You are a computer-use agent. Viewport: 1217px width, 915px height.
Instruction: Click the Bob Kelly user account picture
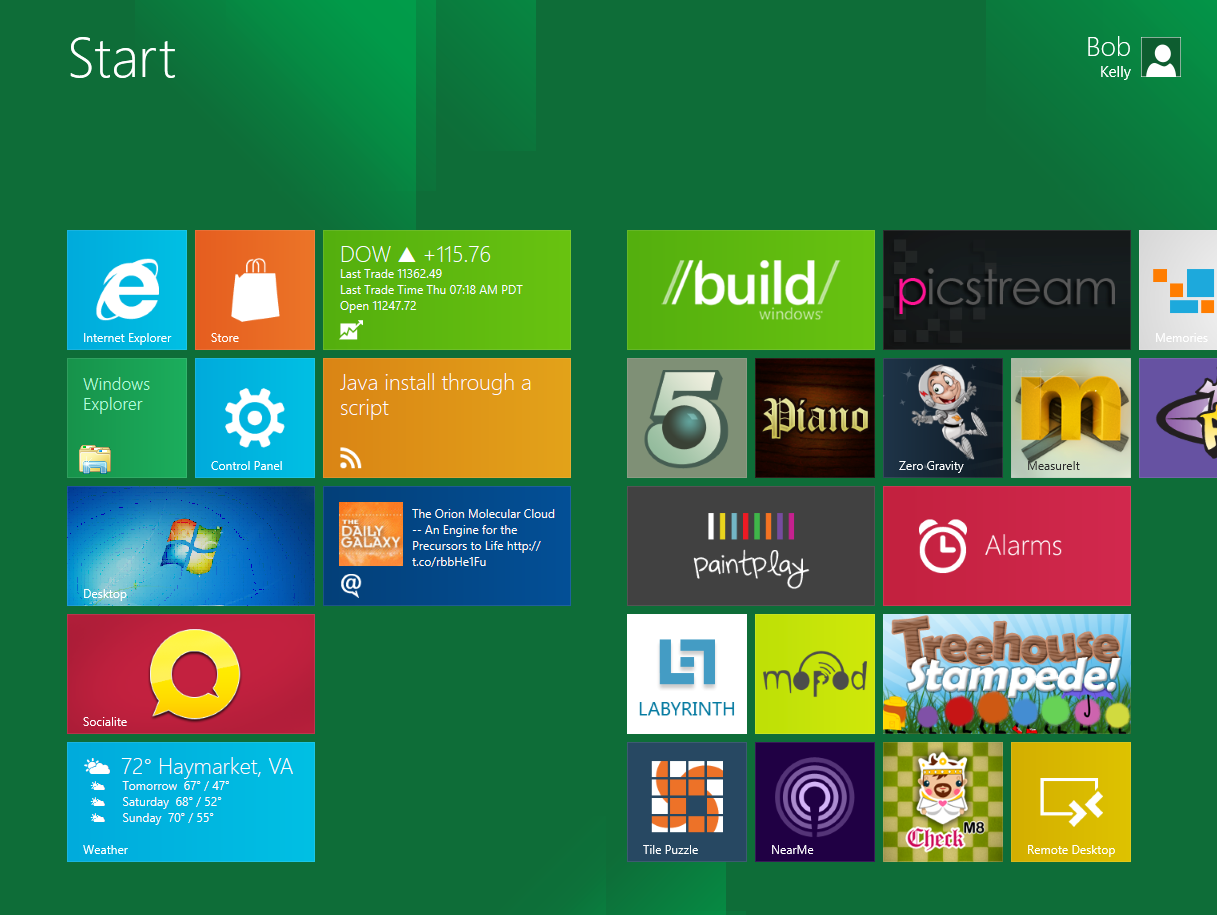[1161, 57]
